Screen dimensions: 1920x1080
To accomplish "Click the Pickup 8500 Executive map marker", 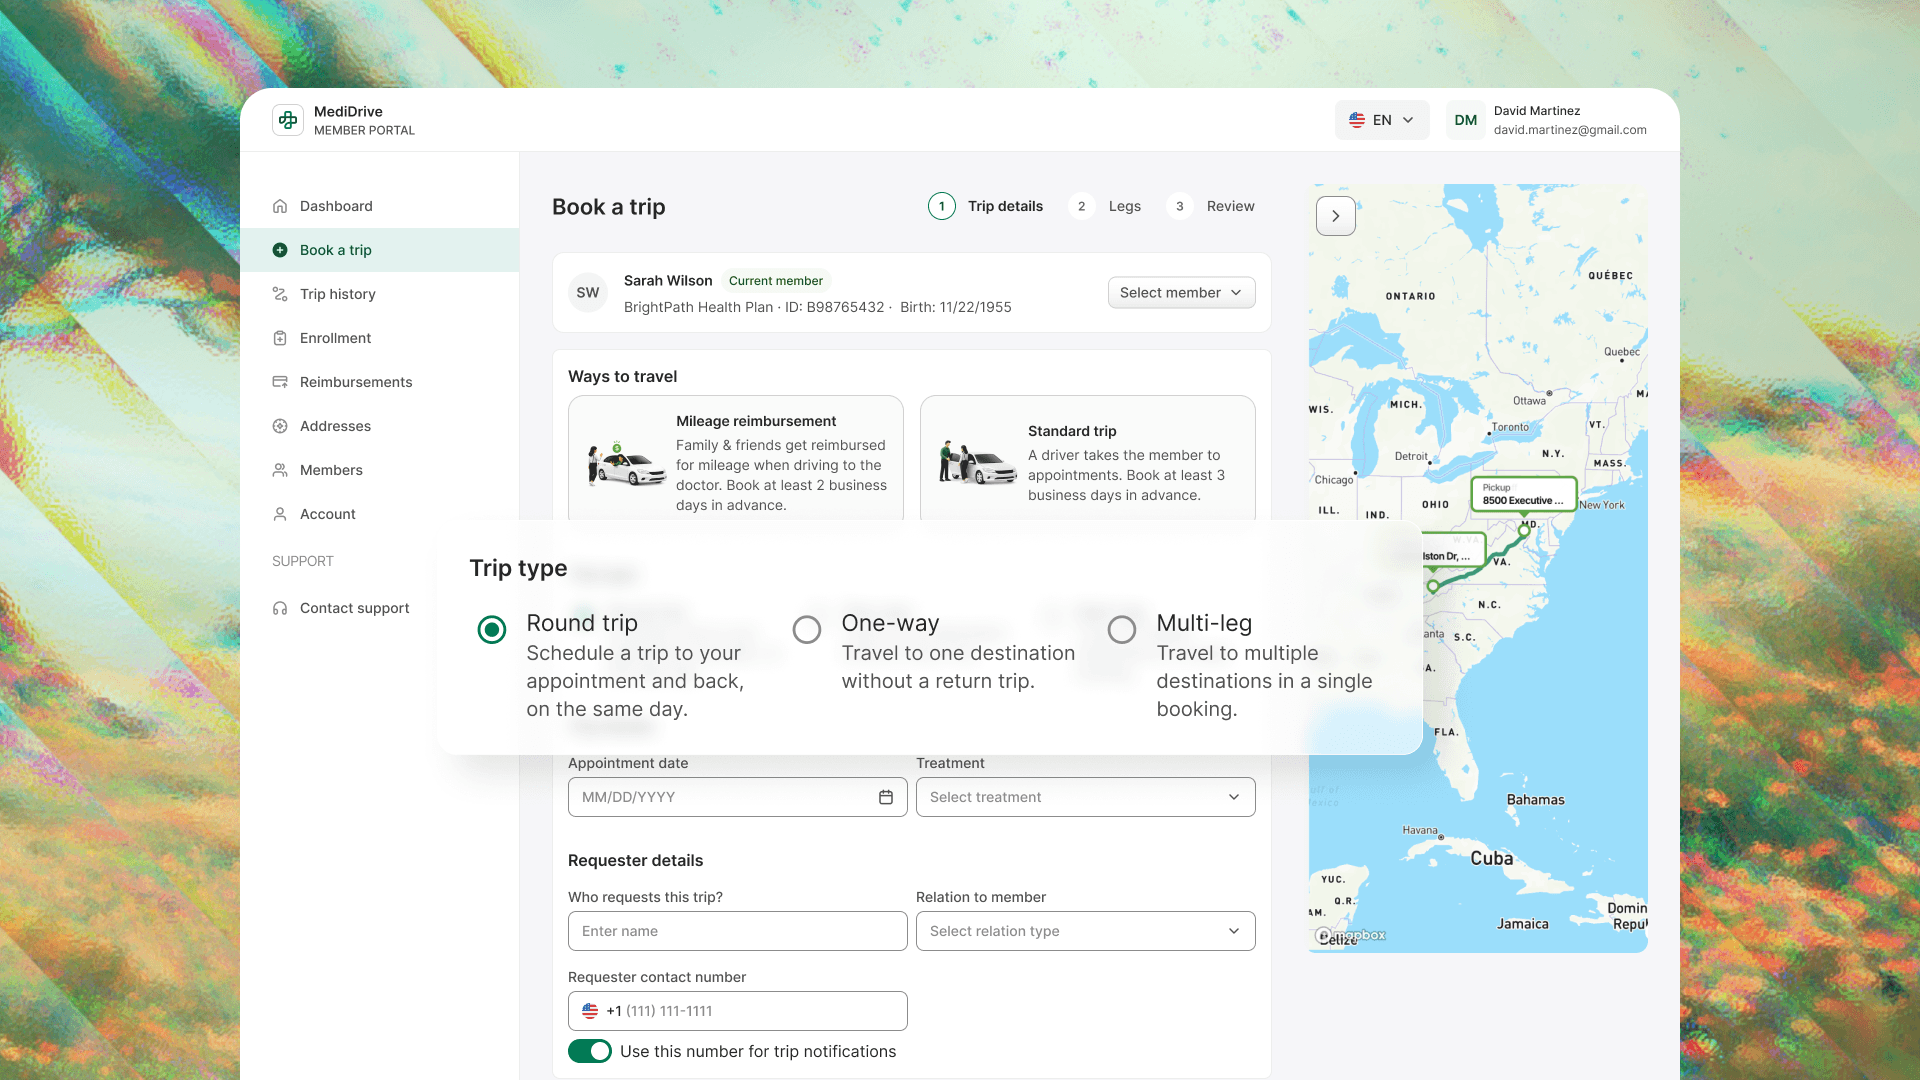I will point(1523,494).
